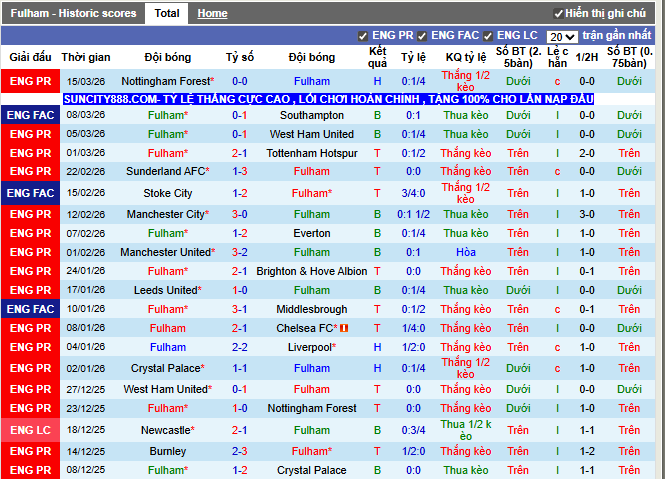Open Tottenham Hotspur team link
Screen dimensions: 665x479
pos(312,153)
